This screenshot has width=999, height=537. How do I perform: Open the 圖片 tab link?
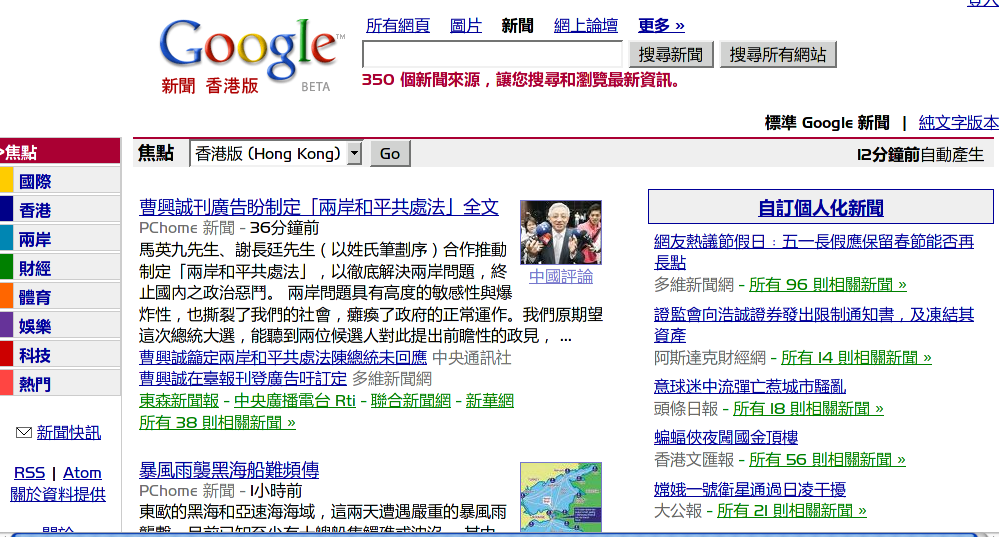tap(466, 25)
